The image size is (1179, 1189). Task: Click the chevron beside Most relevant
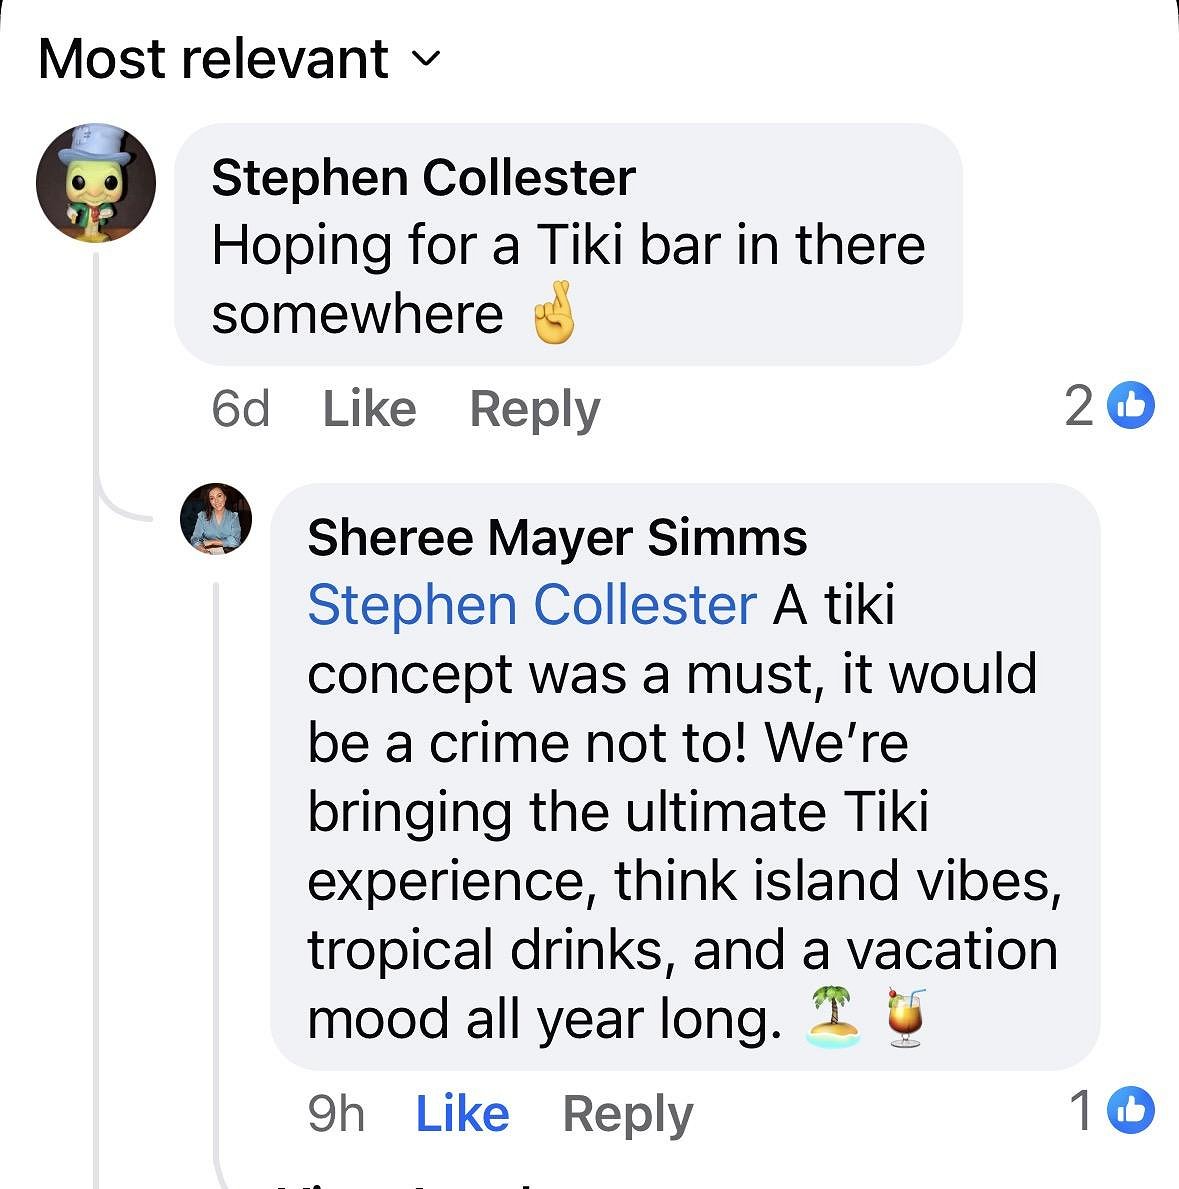click(x=426, y=60)
